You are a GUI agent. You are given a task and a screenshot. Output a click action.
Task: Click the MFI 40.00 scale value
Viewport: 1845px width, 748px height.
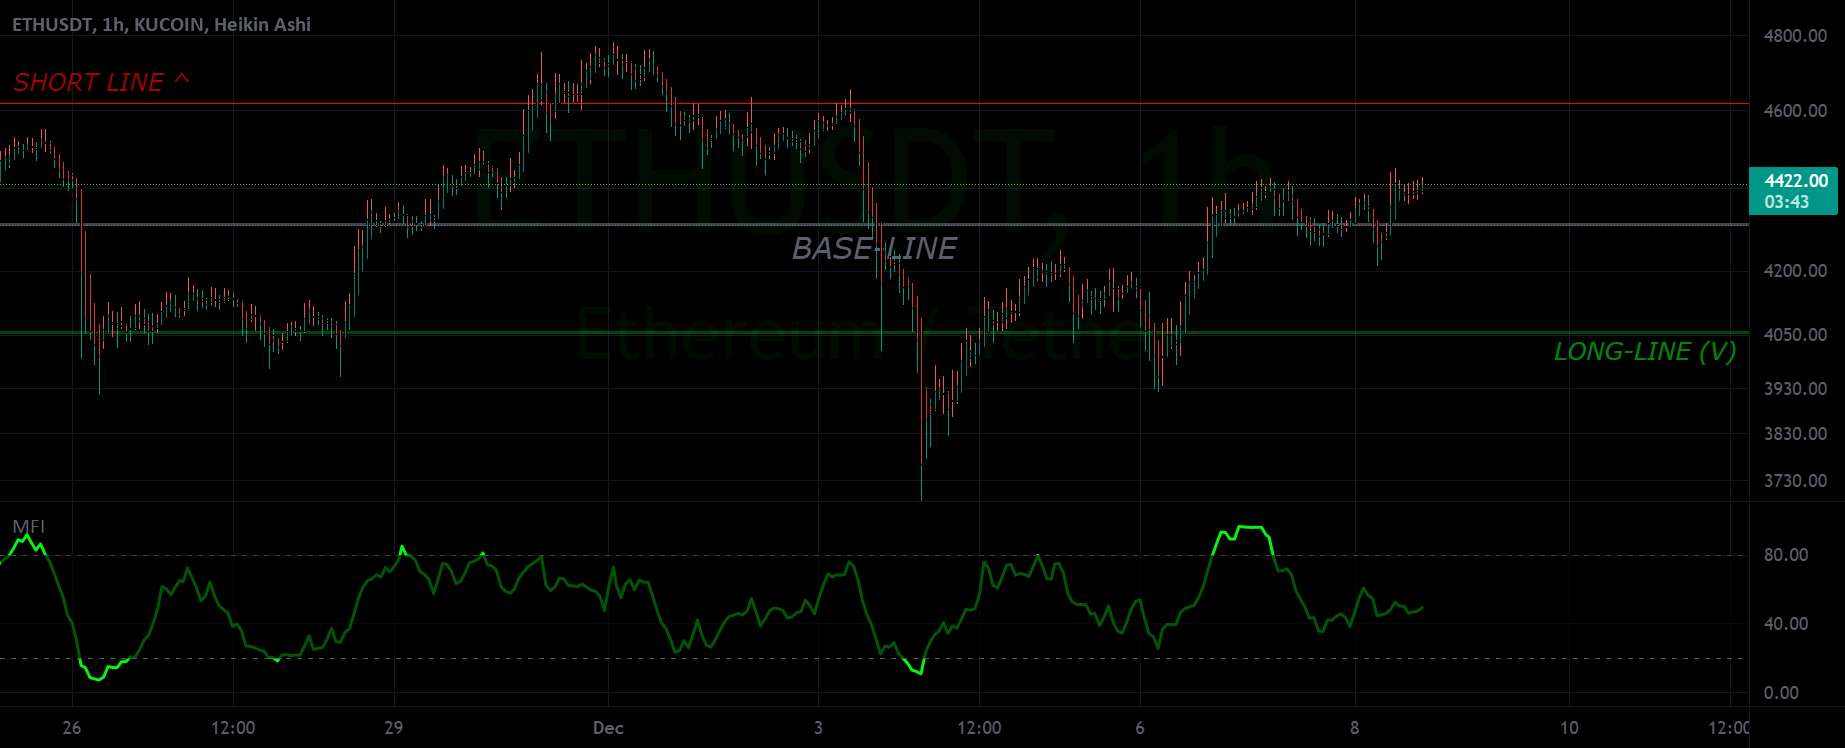[x=1786, y=624]
